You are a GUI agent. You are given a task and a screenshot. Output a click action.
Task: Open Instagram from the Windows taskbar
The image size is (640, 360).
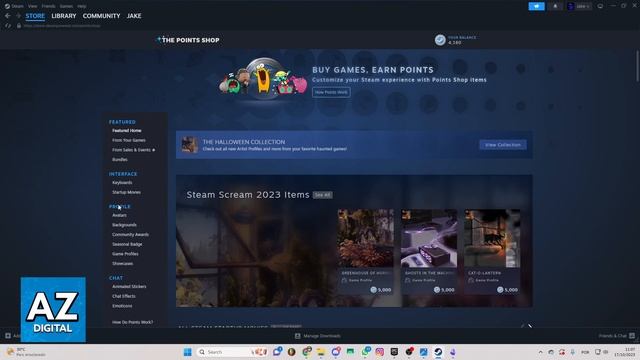tap(380, 352)
